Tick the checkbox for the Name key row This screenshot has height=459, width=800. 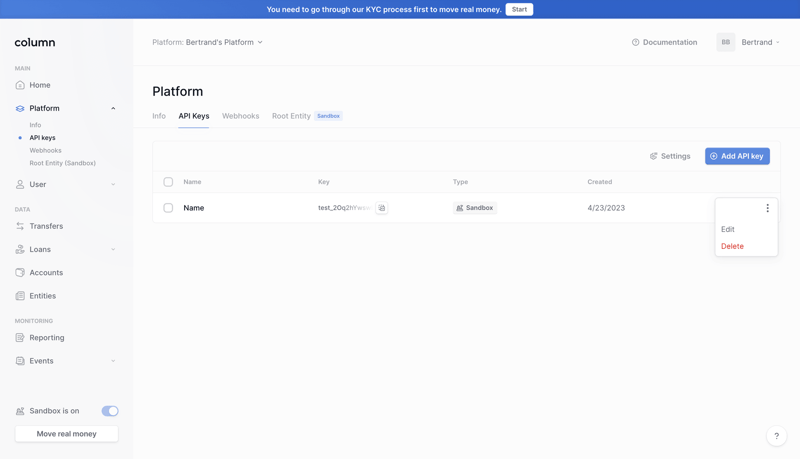(168, 208)
